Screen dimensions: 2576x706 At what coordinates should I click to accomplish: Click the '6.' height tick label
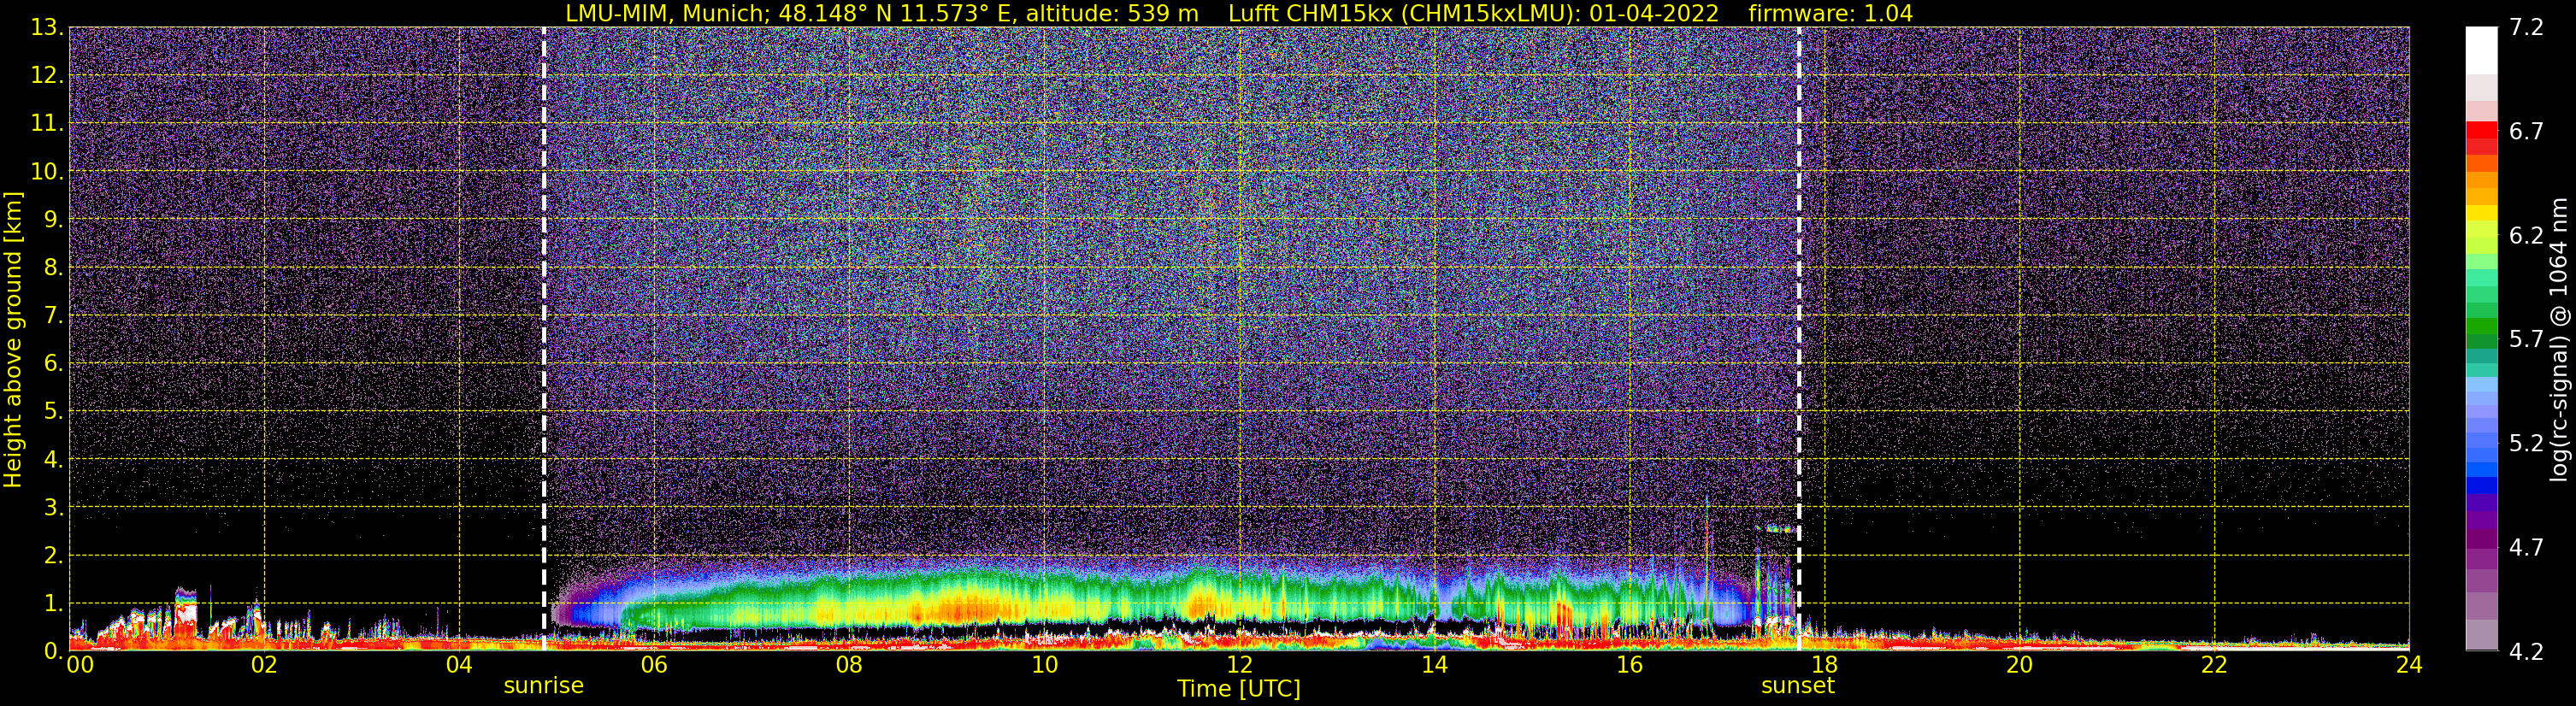pyautogui.click(x=53, y=363)
